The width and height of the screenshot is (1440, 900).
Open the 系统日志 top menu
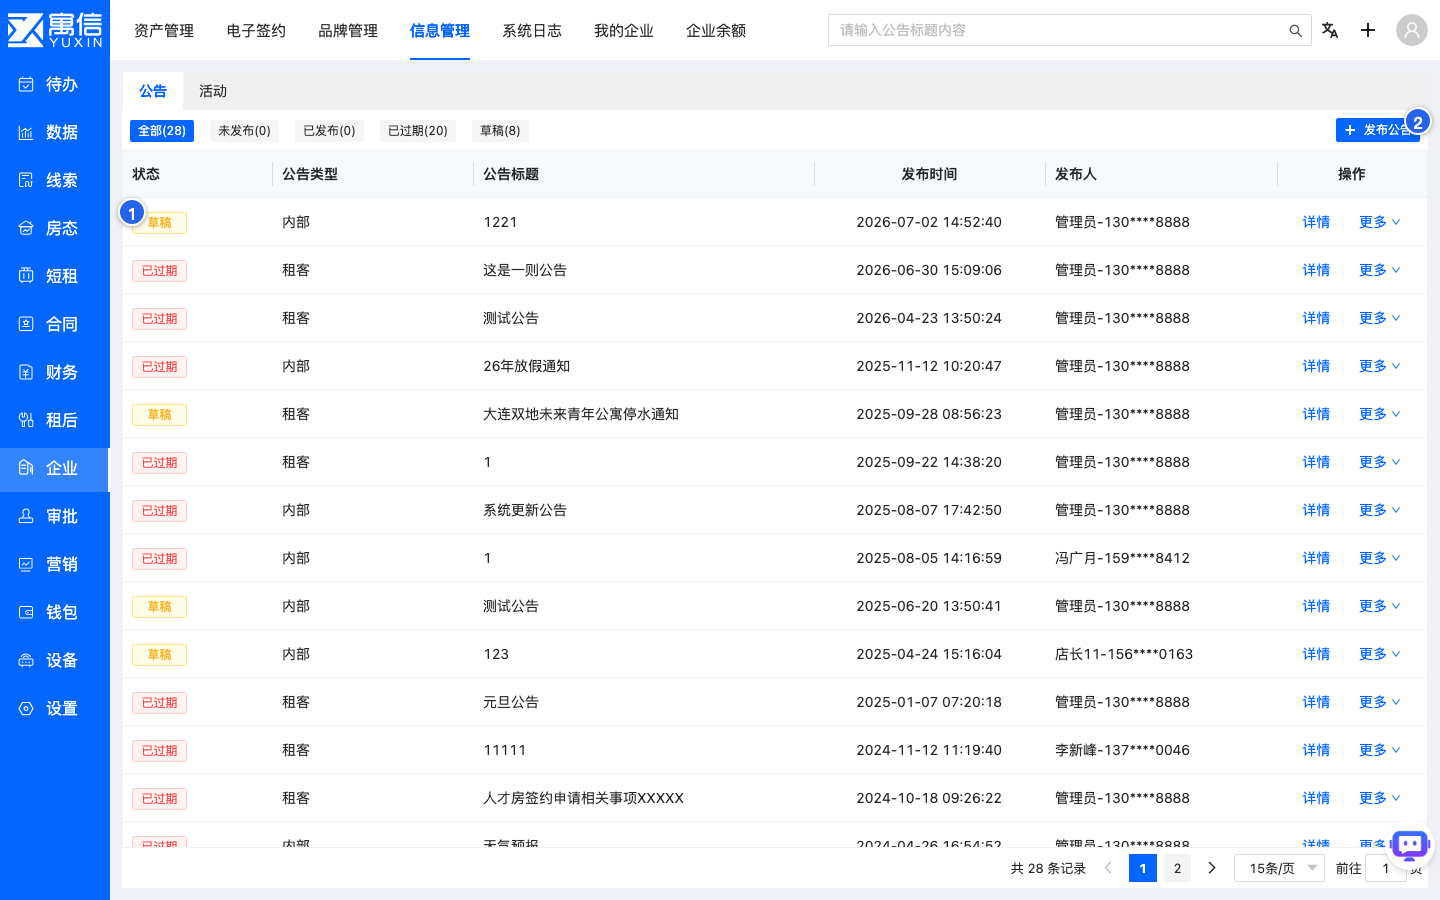(532, 30)
